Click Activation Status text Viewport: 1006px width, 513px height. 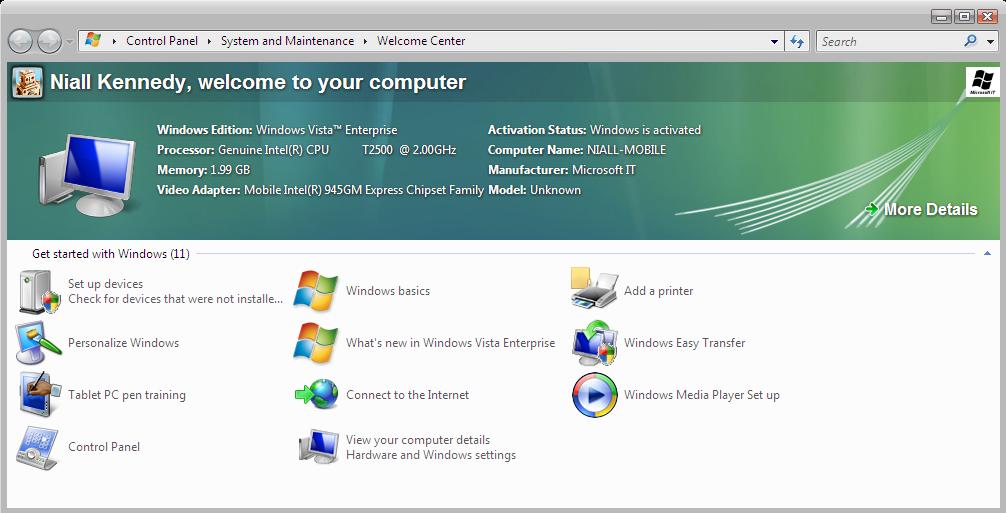click(x=594, y=130)
